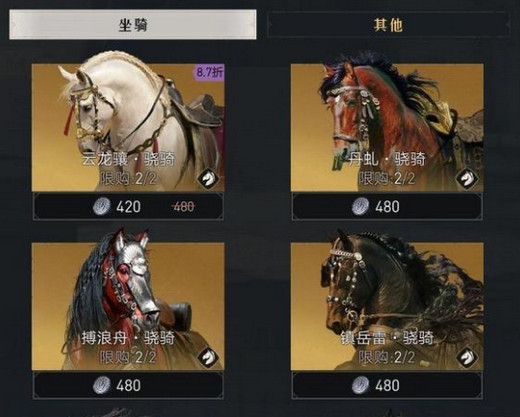Buy 丹虬 with the 480 price button
This screenshot has height=417, width=520.
coord(387,207)
